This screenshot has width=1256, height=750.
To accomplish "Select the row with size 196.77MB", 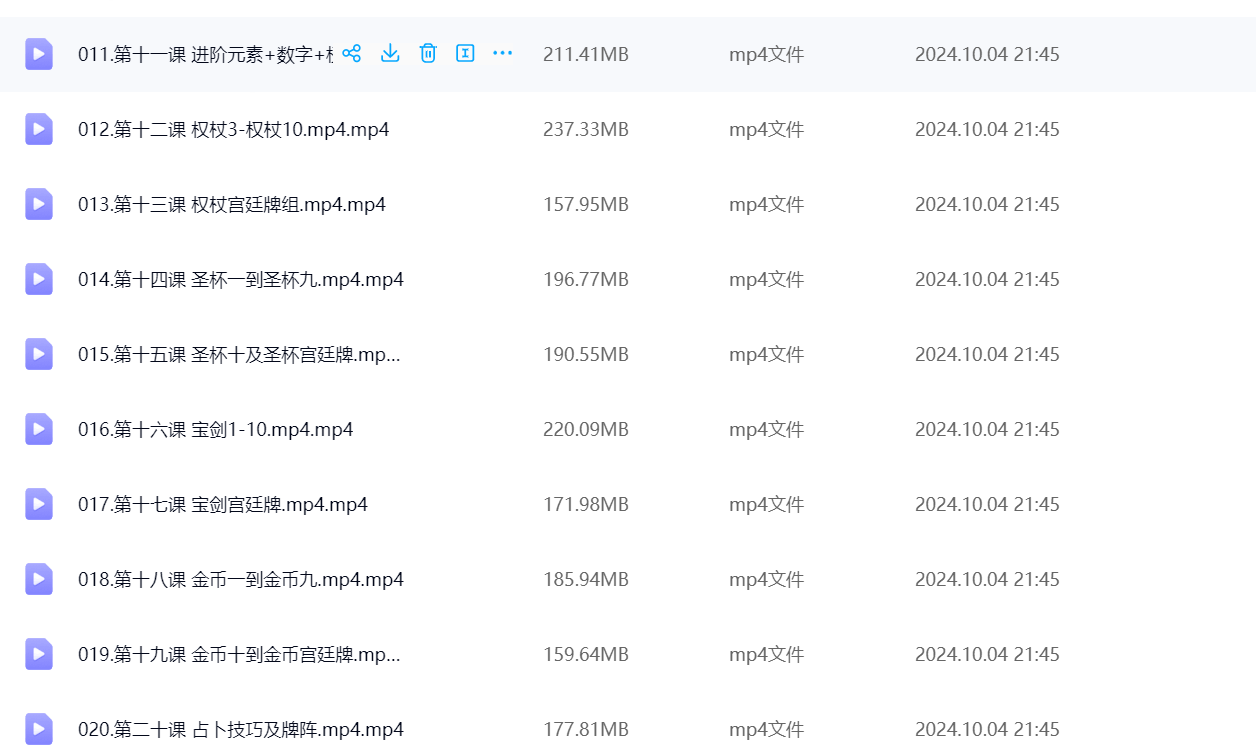I will (585, 280).
